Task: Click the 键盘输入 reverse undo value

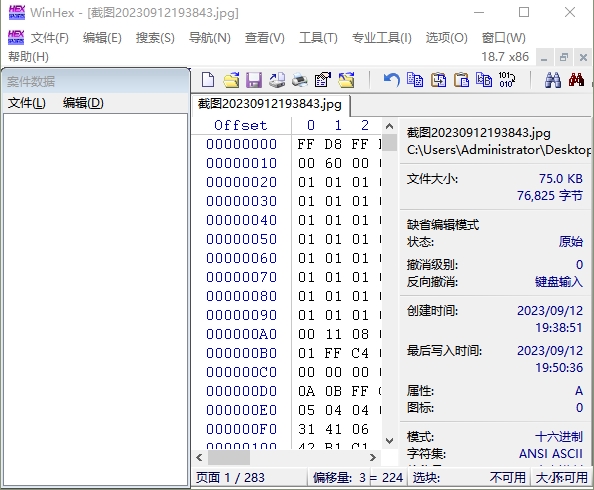Action: pyautogui.click(x=559, y=282)
